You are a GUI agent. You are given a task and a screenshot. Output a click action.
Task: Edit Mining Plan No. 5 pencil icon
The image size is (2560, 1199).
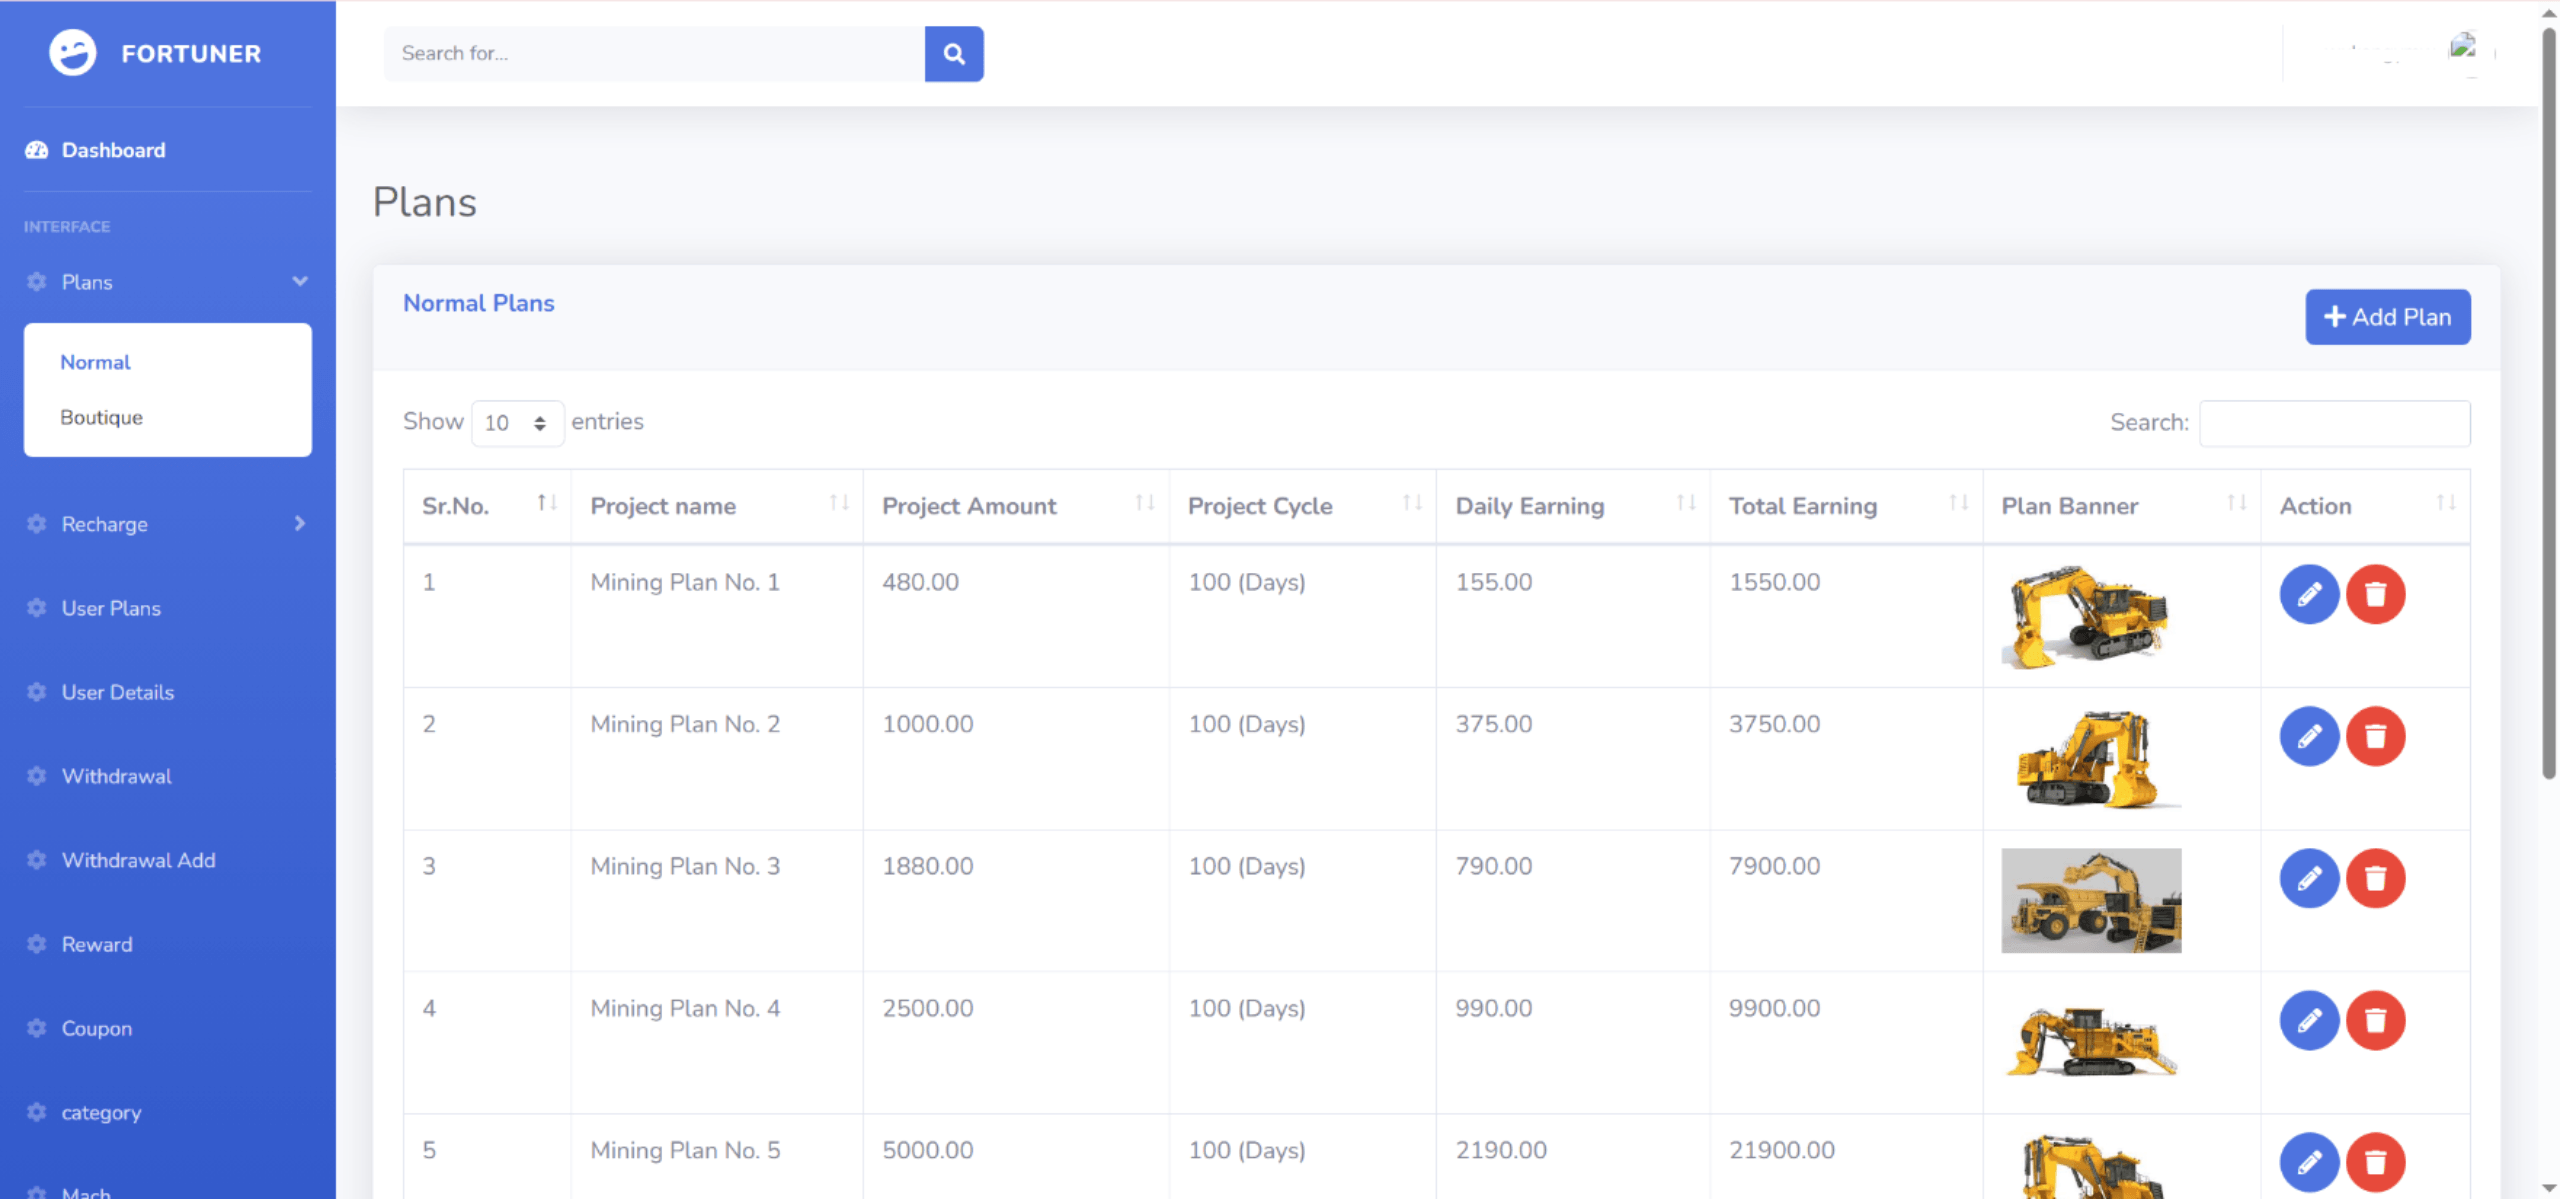click(2308, 1162)
